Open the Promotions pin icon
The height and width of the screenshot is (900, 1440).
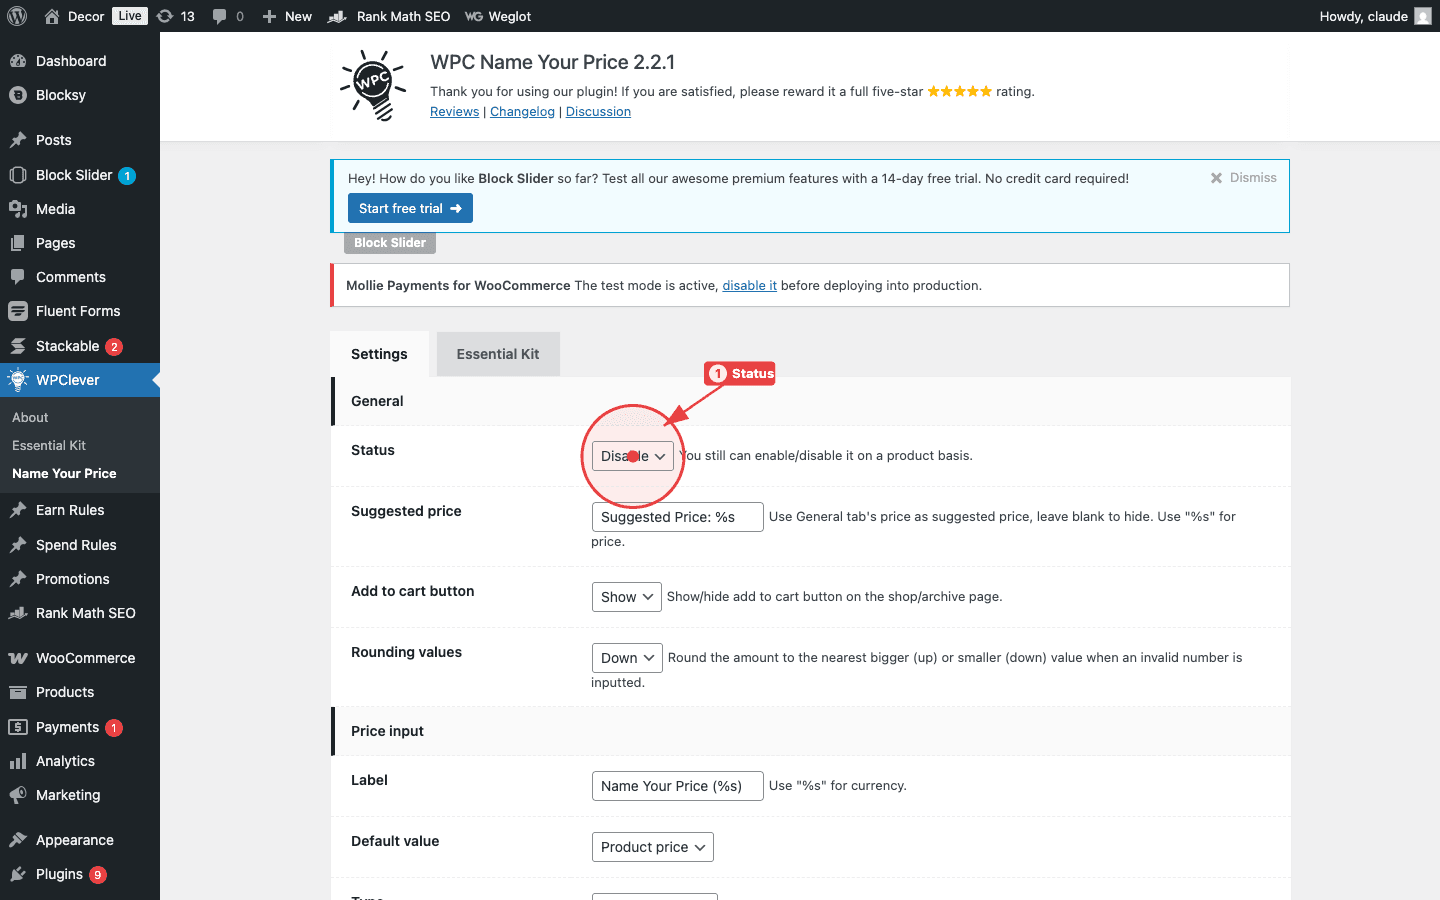pyautogui.click(x=18, y=579)
